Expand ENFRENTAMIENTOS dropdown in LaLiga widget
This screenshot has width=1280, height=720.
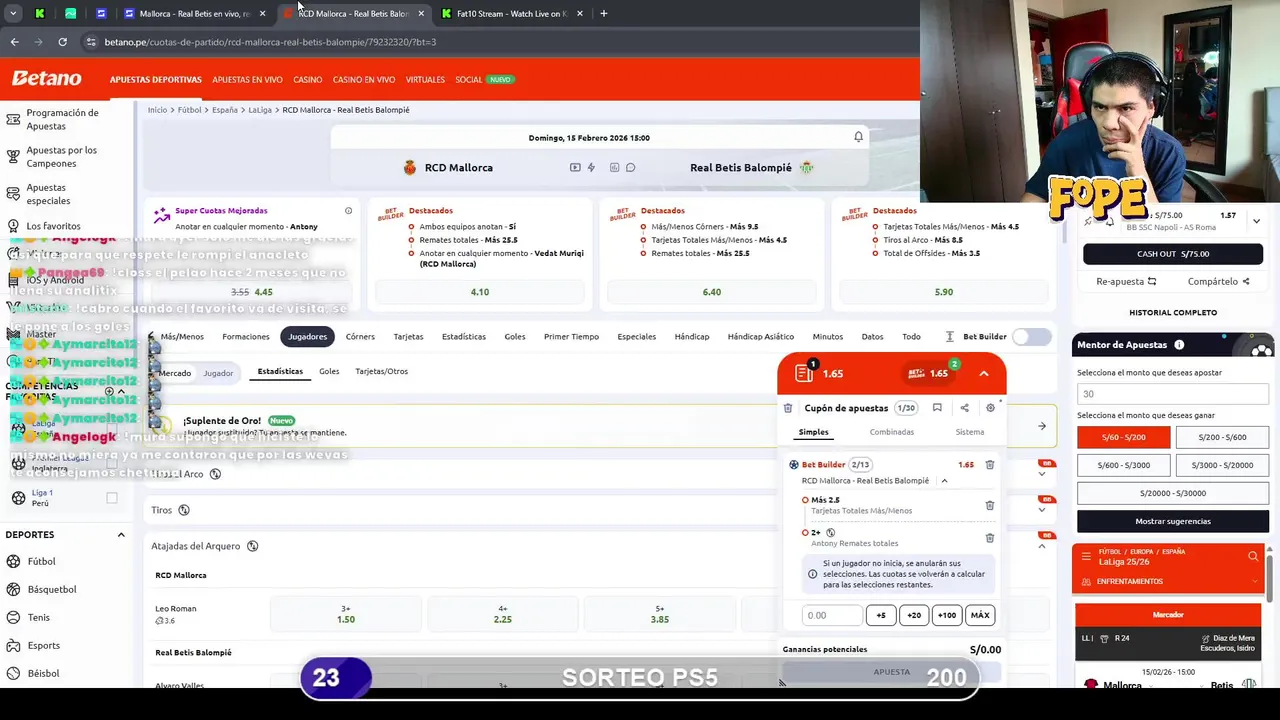tap(1255, 581)
